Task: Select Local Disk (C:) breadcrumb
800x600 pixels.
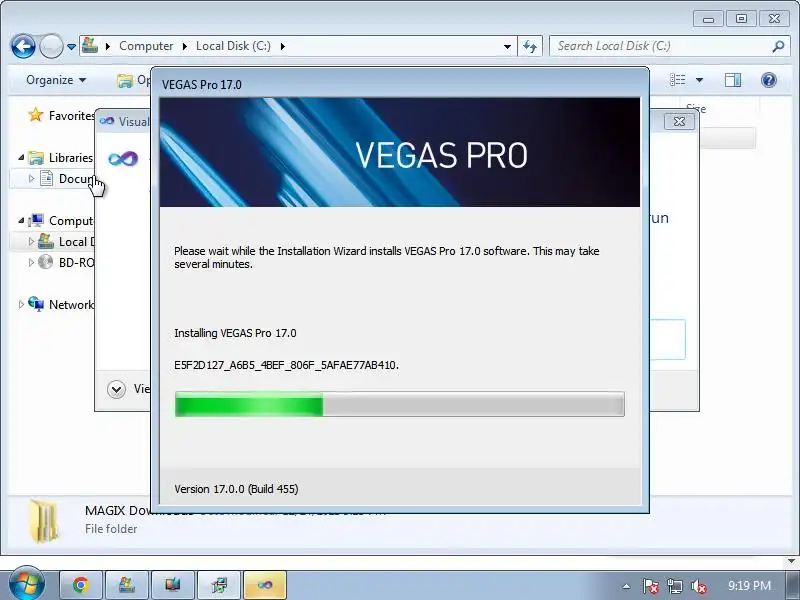Action: click(233, 46)
